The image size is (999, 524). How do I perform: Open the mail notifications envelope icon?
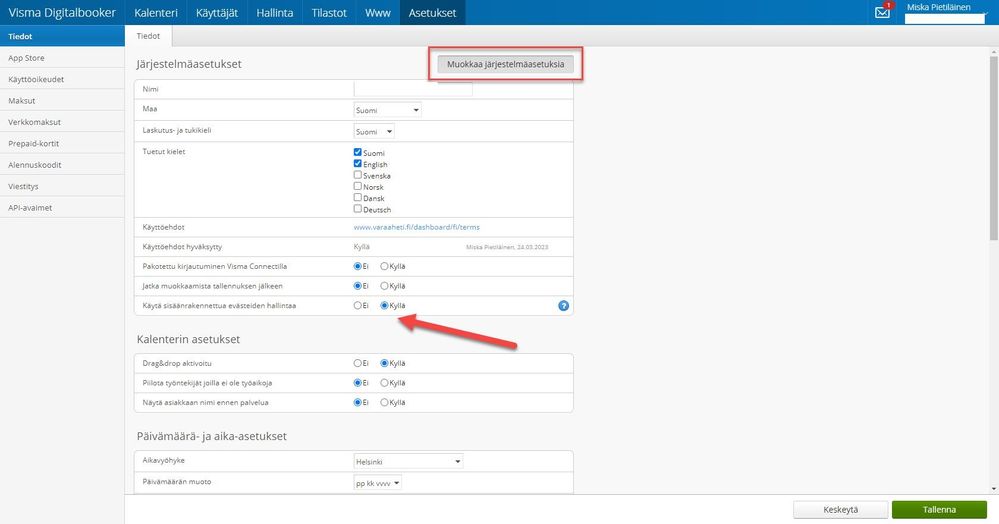881,13
